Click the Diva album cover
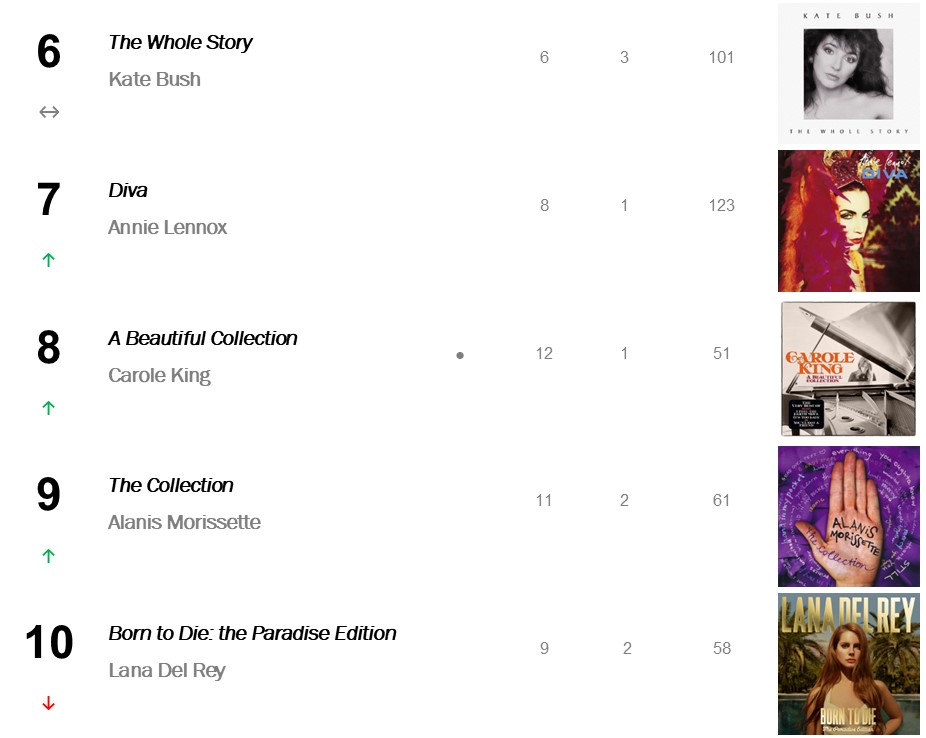Viewport: 926px width, 738px height. coord(848,221)
